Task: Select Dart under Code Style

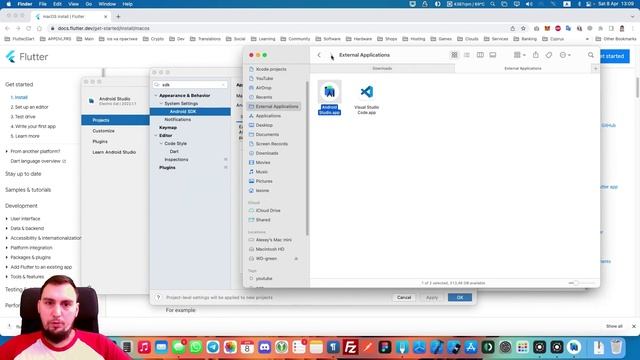Action: tap(174, 151)
